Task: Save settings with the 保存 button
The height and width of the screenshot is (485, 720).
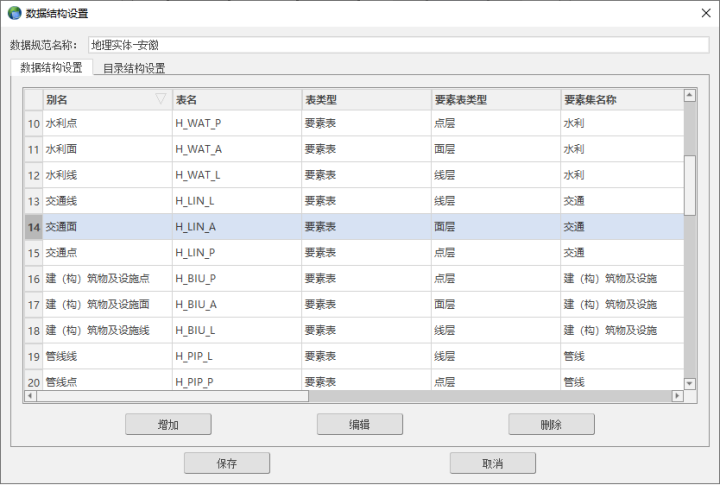Action: [227, 463]
